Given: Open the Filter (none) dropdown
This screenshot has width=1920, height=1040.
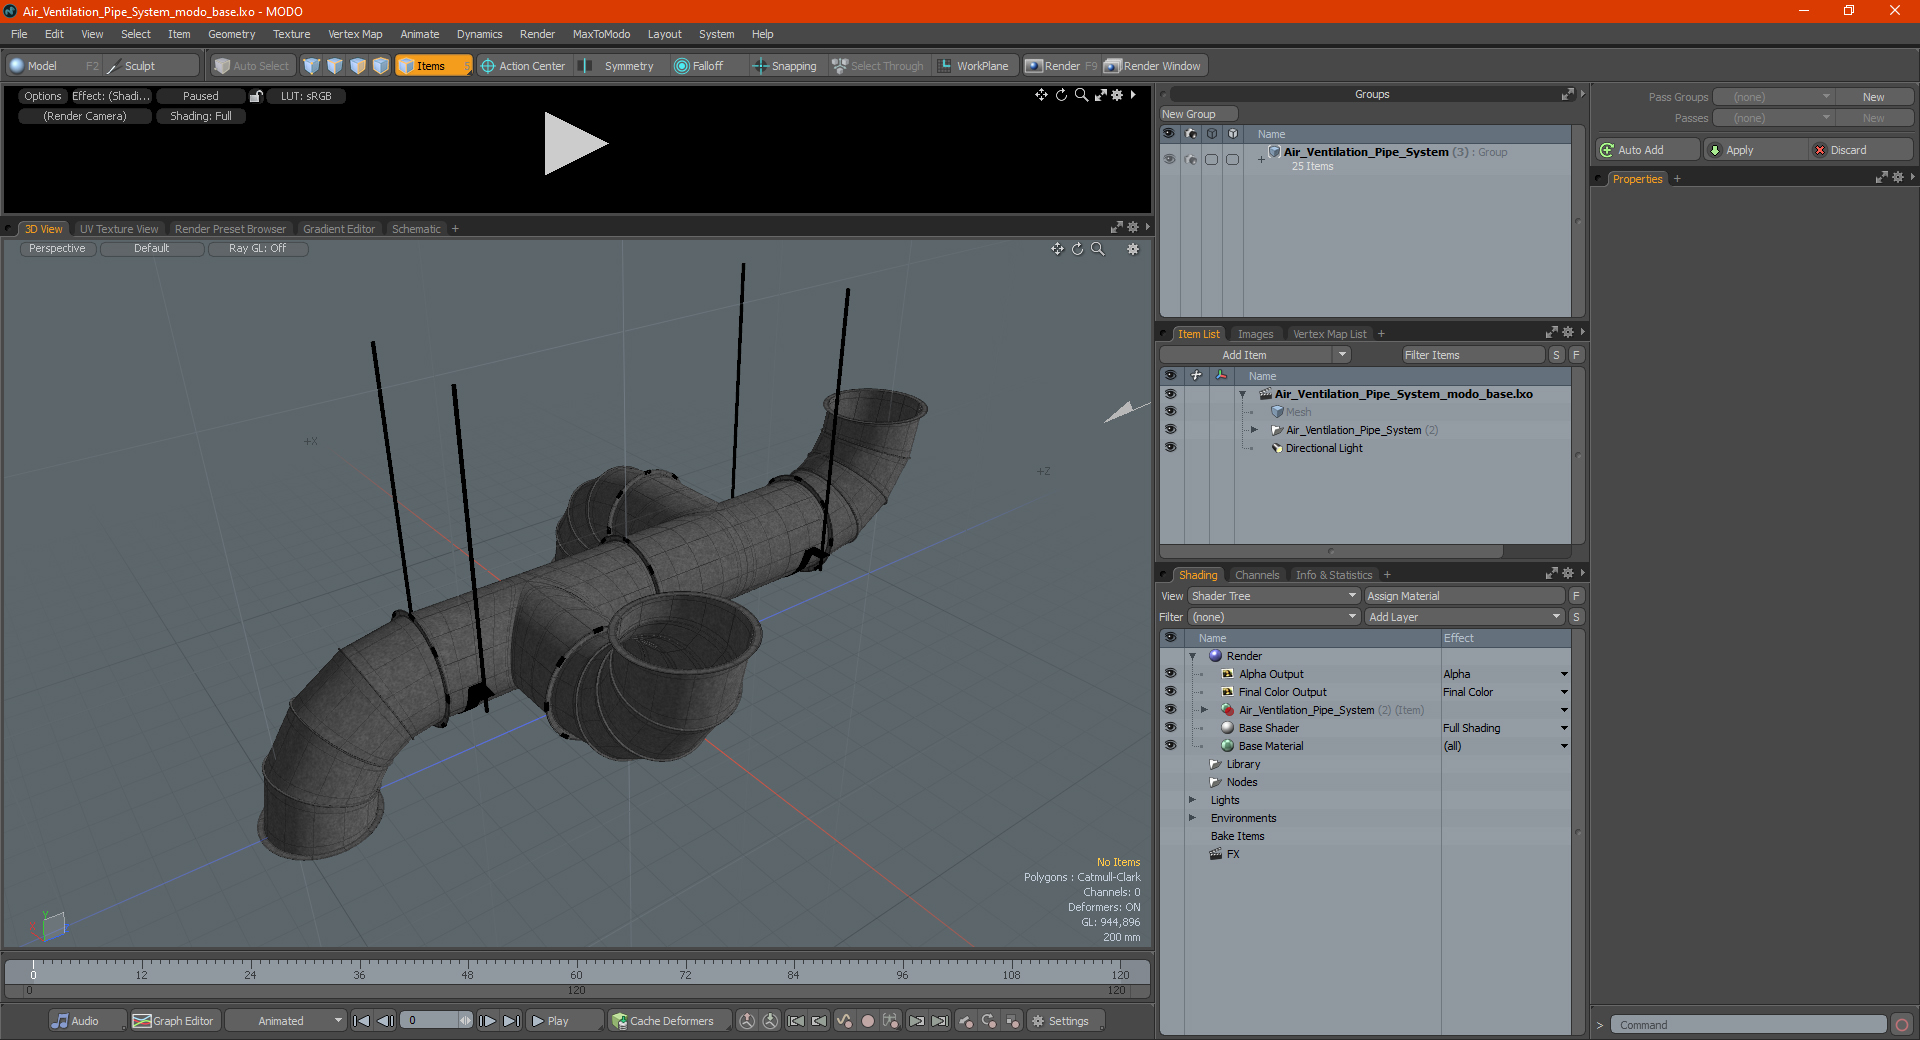Looking at the screenshot, I should click(1274, 617).
